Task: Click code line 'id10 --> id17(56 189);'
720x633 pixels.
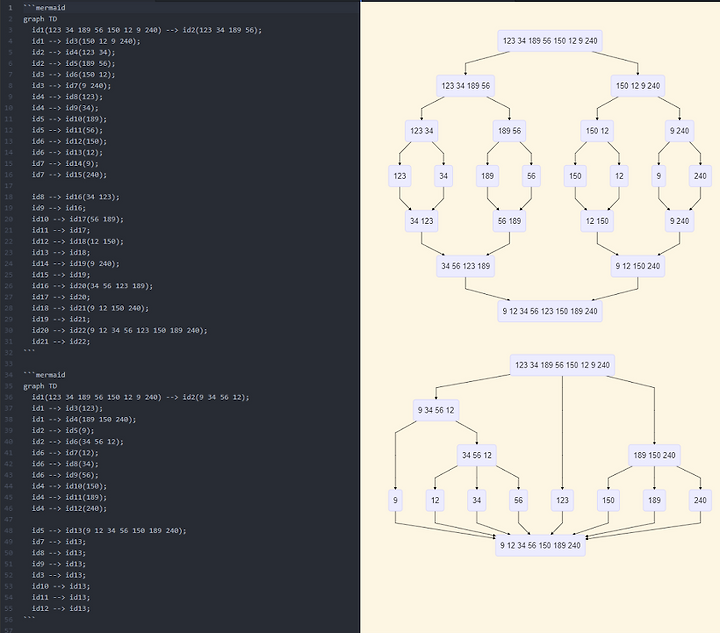Action: click(78, 219)
